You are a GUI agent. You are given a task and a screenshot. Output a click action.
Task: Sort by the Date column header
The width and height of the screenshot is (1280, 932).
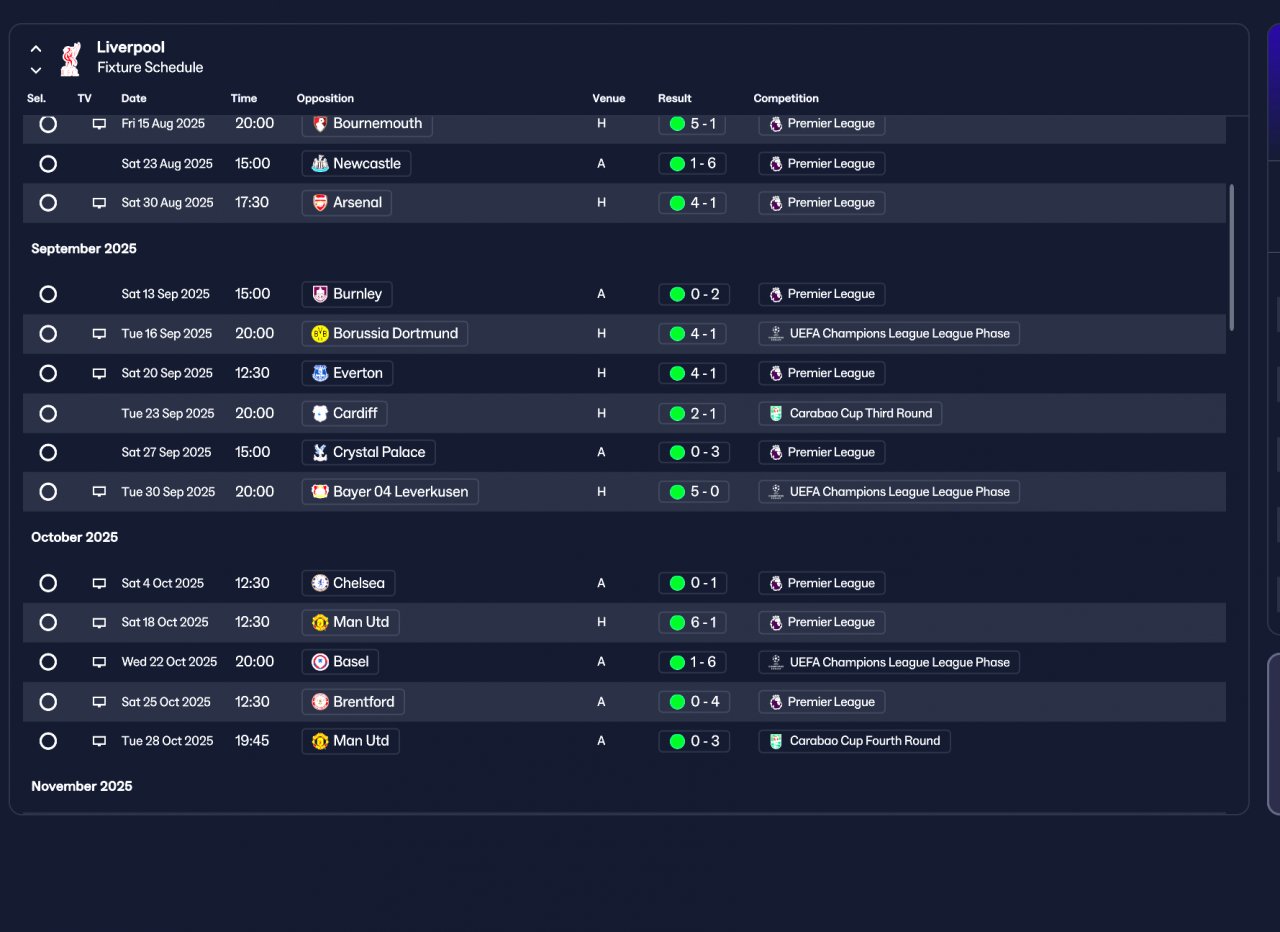click(134, 99)
